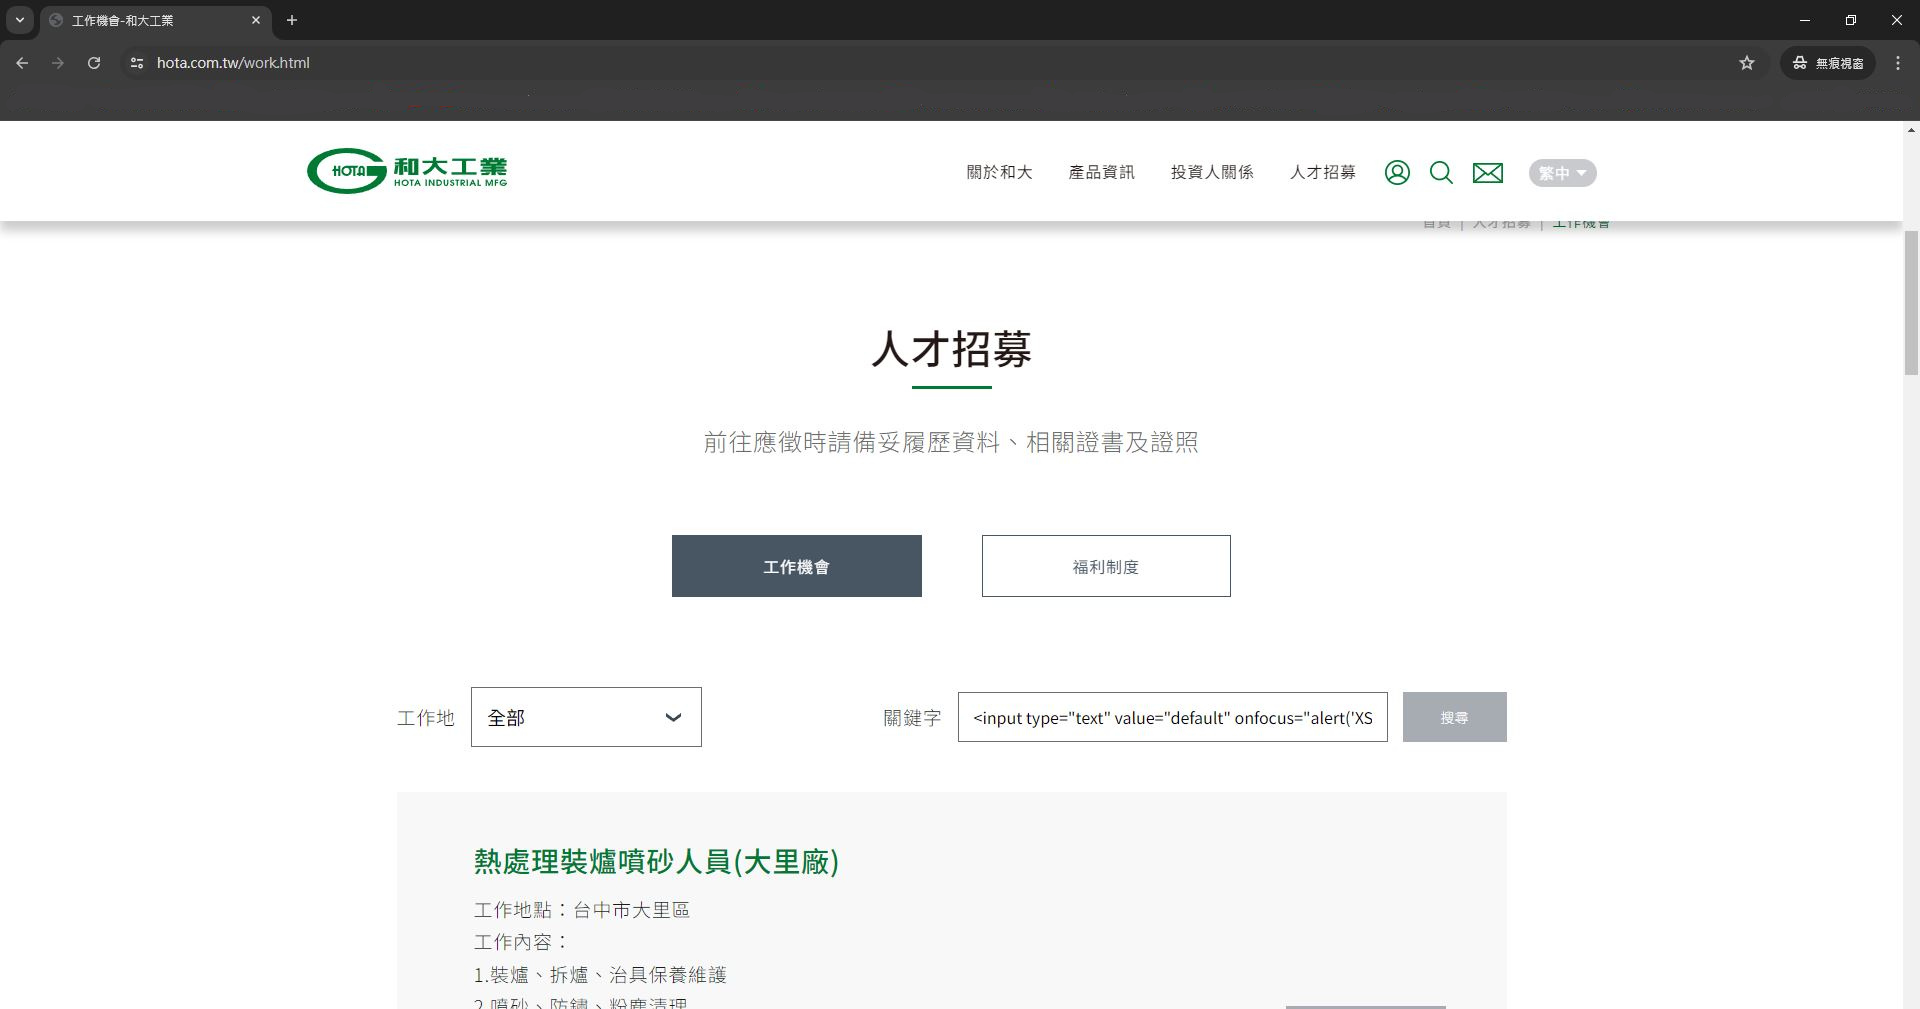Open the 工作地 全部 dropdown
The height and width of the screenshot is (1009, 1920).
click(586, 717)
